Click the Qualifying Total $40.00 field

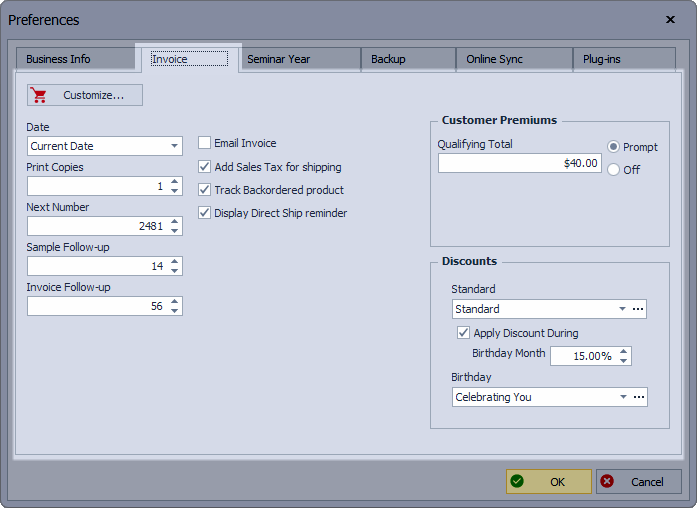[x=520, y=163]
